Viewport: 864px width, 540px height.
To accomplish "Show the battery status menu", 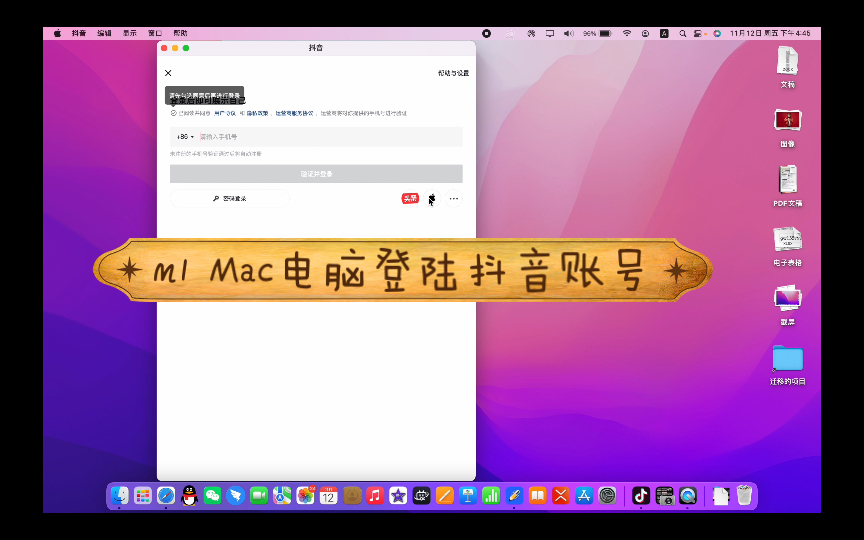I will (x=598, y=33).
